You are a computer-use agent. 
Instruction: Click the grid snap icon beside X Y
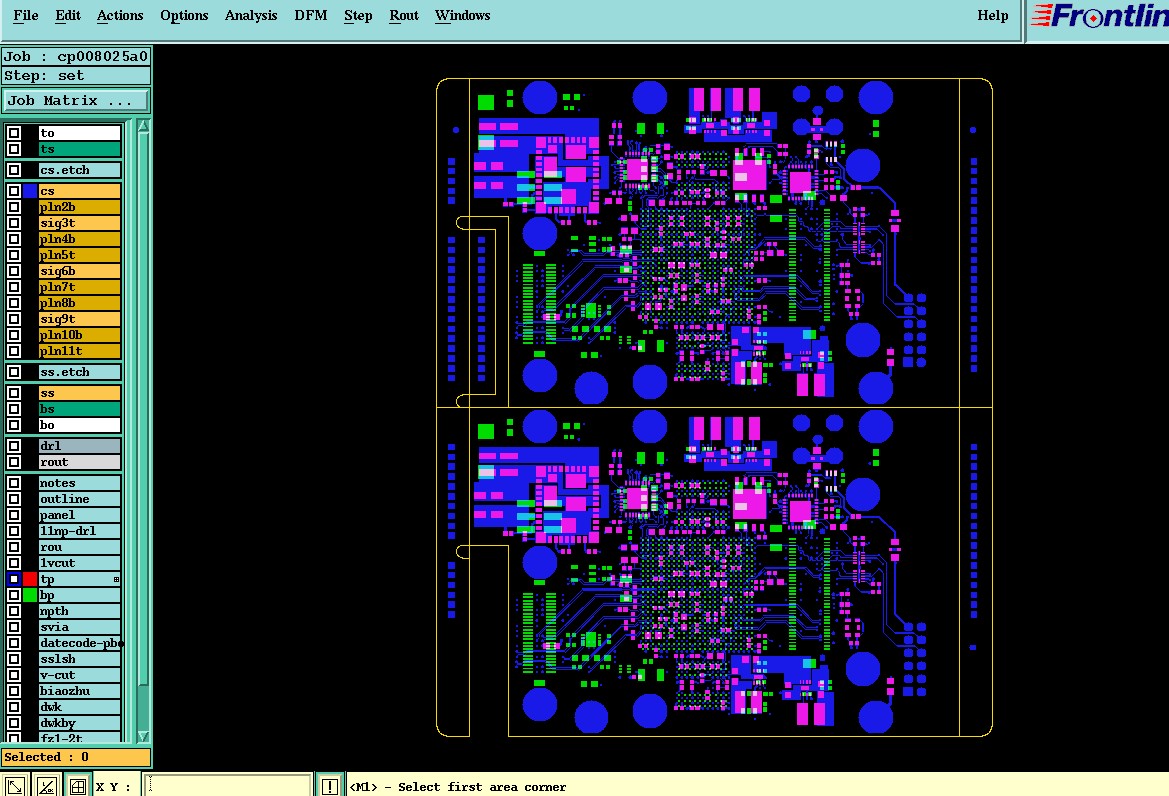pos(78,786)
